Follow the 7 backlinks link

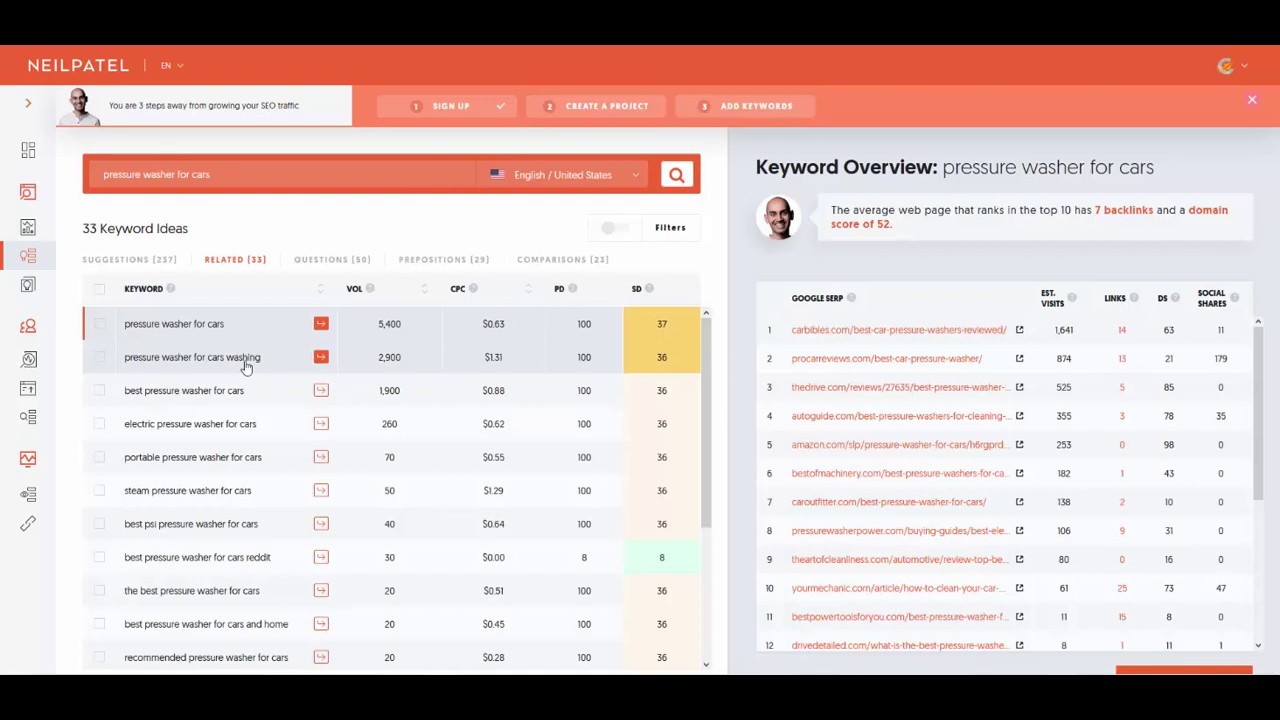click(x=1123, y=210)
